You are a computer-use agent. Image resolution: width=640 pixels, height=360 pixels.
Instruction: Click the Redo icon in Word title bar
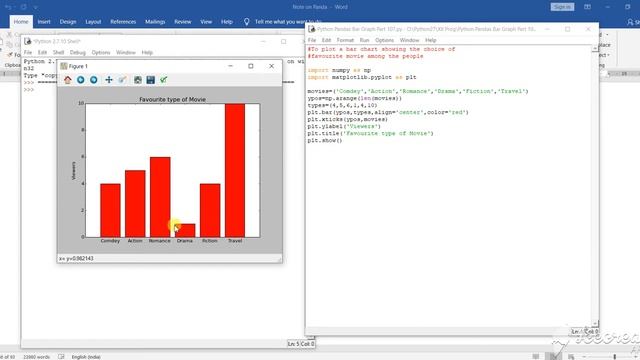click(23, 7)
